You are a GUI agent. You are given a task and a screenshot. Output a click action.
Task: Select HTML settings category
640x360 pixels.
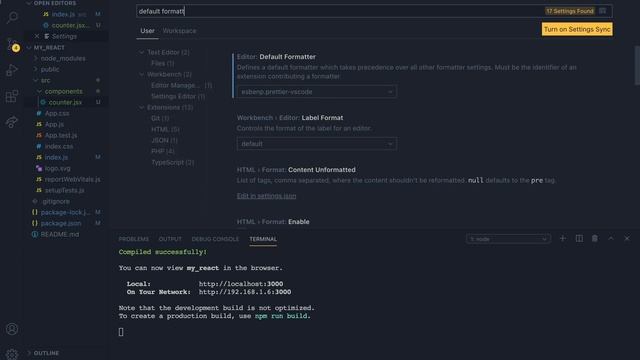click(x=165, y=129)
